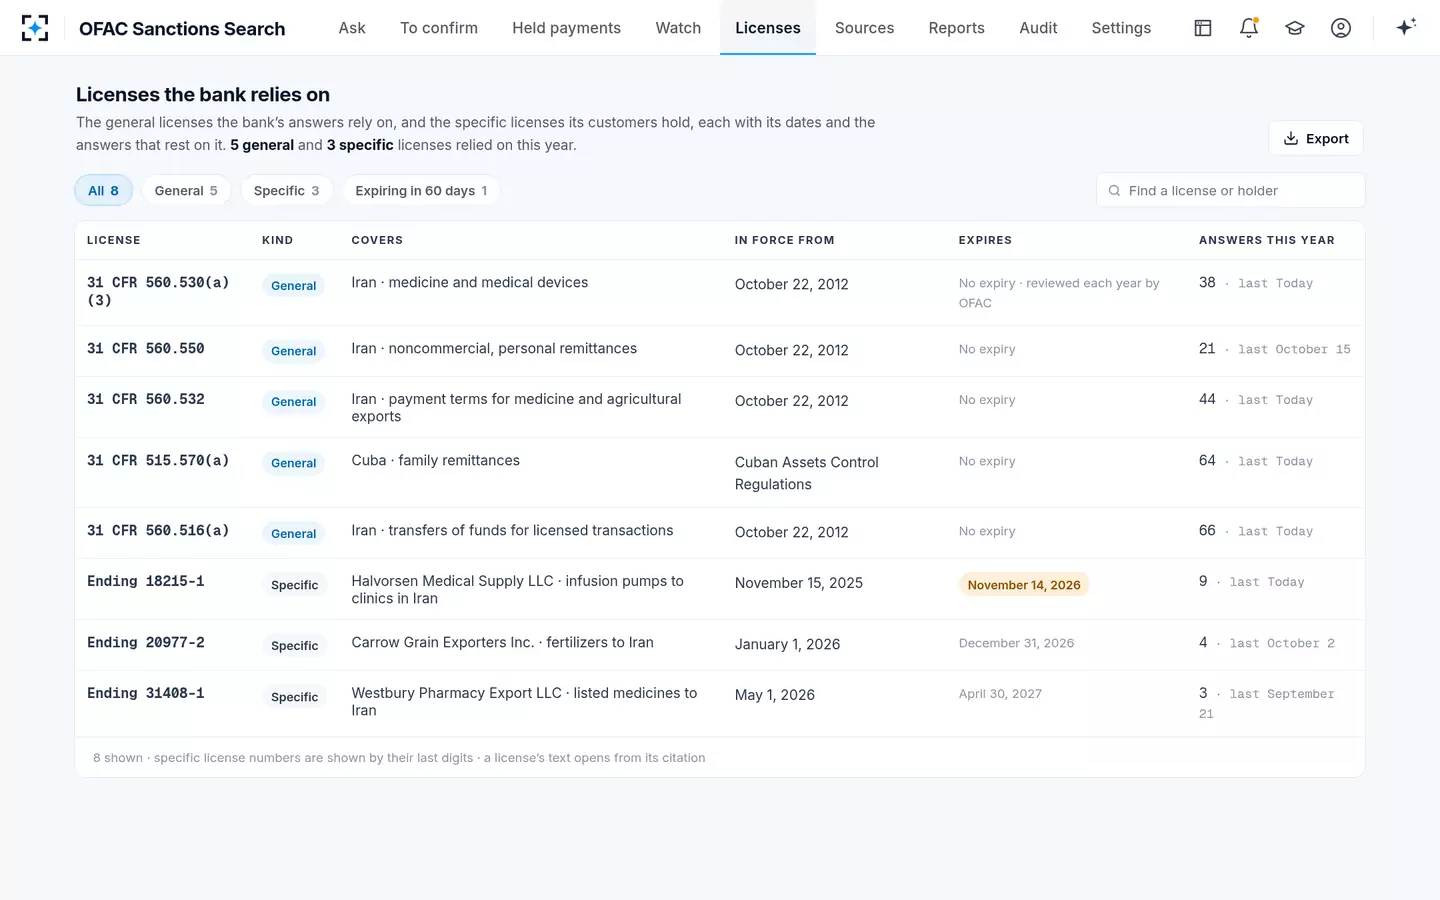
Task: Open citation 31 CFR 560.532
Action: (146, 399)
